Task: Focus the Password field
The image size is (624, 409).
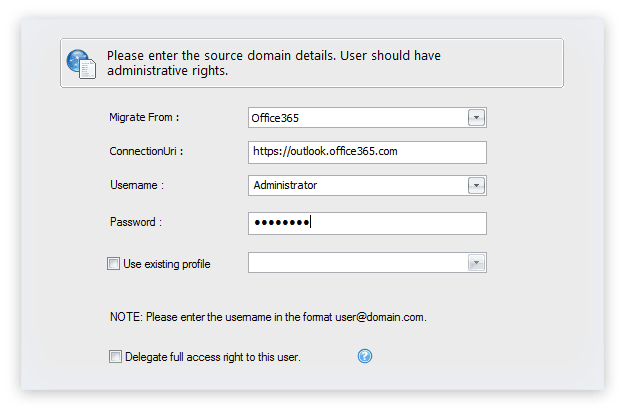Action: pos(366,223)
